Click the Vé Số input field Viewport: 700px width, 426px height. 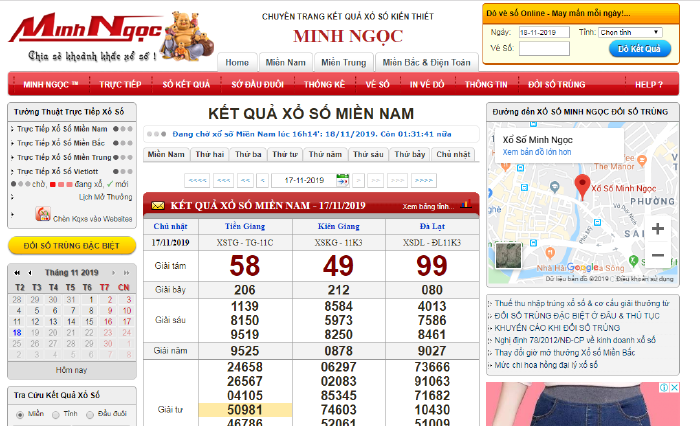pyautogui.click(x=544, y=48)
